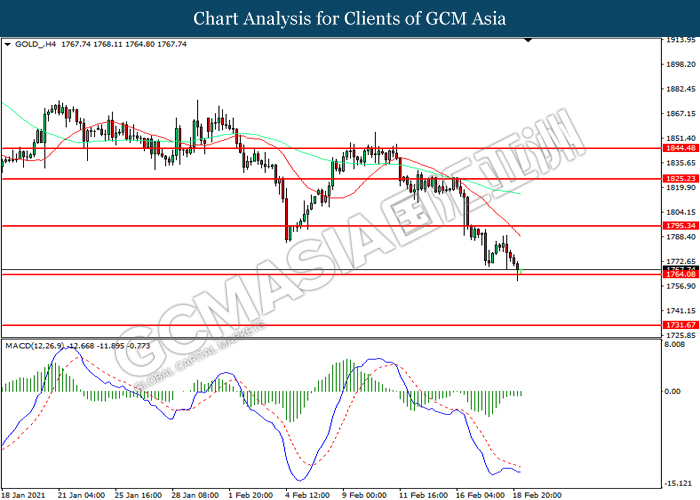
Task: Click the 1741.15 price axis value
Action: tap(681, 311)
